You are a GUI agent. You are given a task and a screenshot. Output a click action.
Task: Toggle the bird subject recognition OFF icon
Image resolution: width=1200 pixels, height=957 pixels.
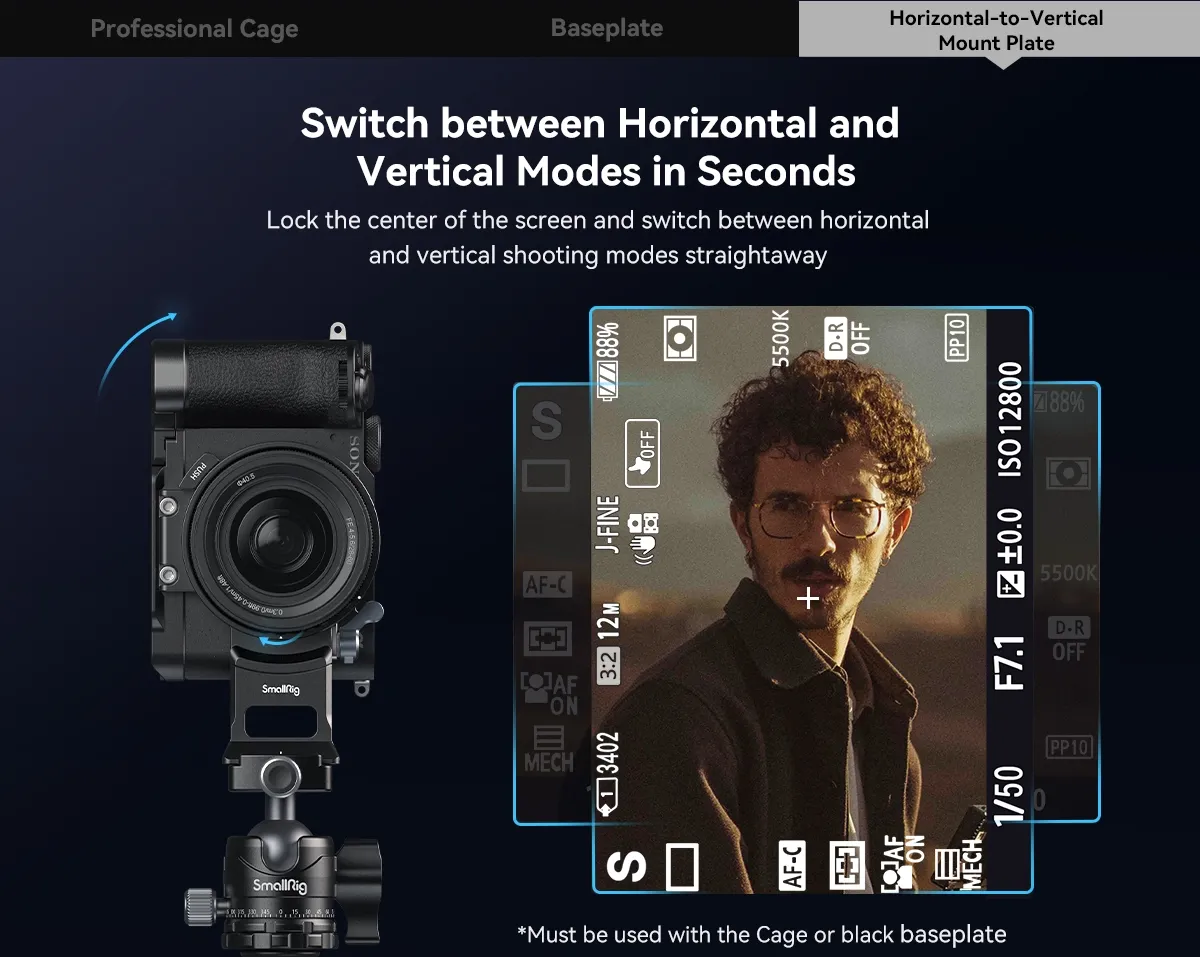641,453
